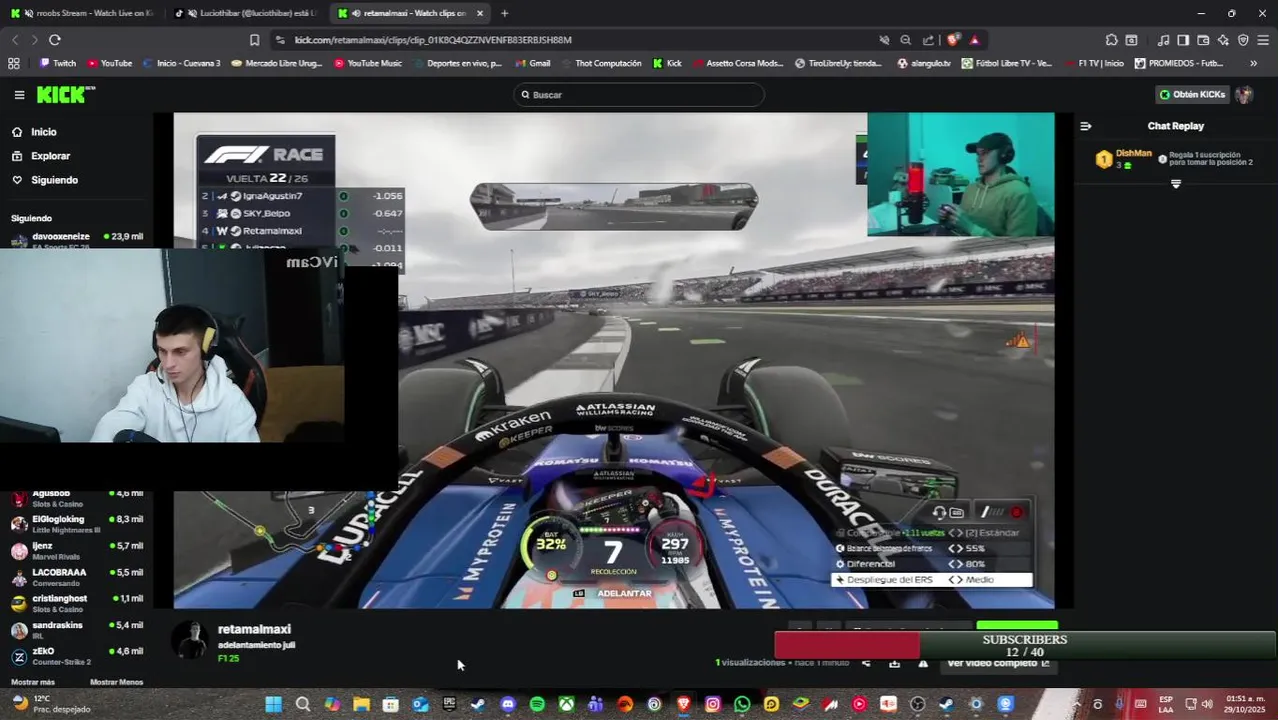Open ElGlogloking channel in sidebar
The image size is (1278, 720).
point(76,524)
